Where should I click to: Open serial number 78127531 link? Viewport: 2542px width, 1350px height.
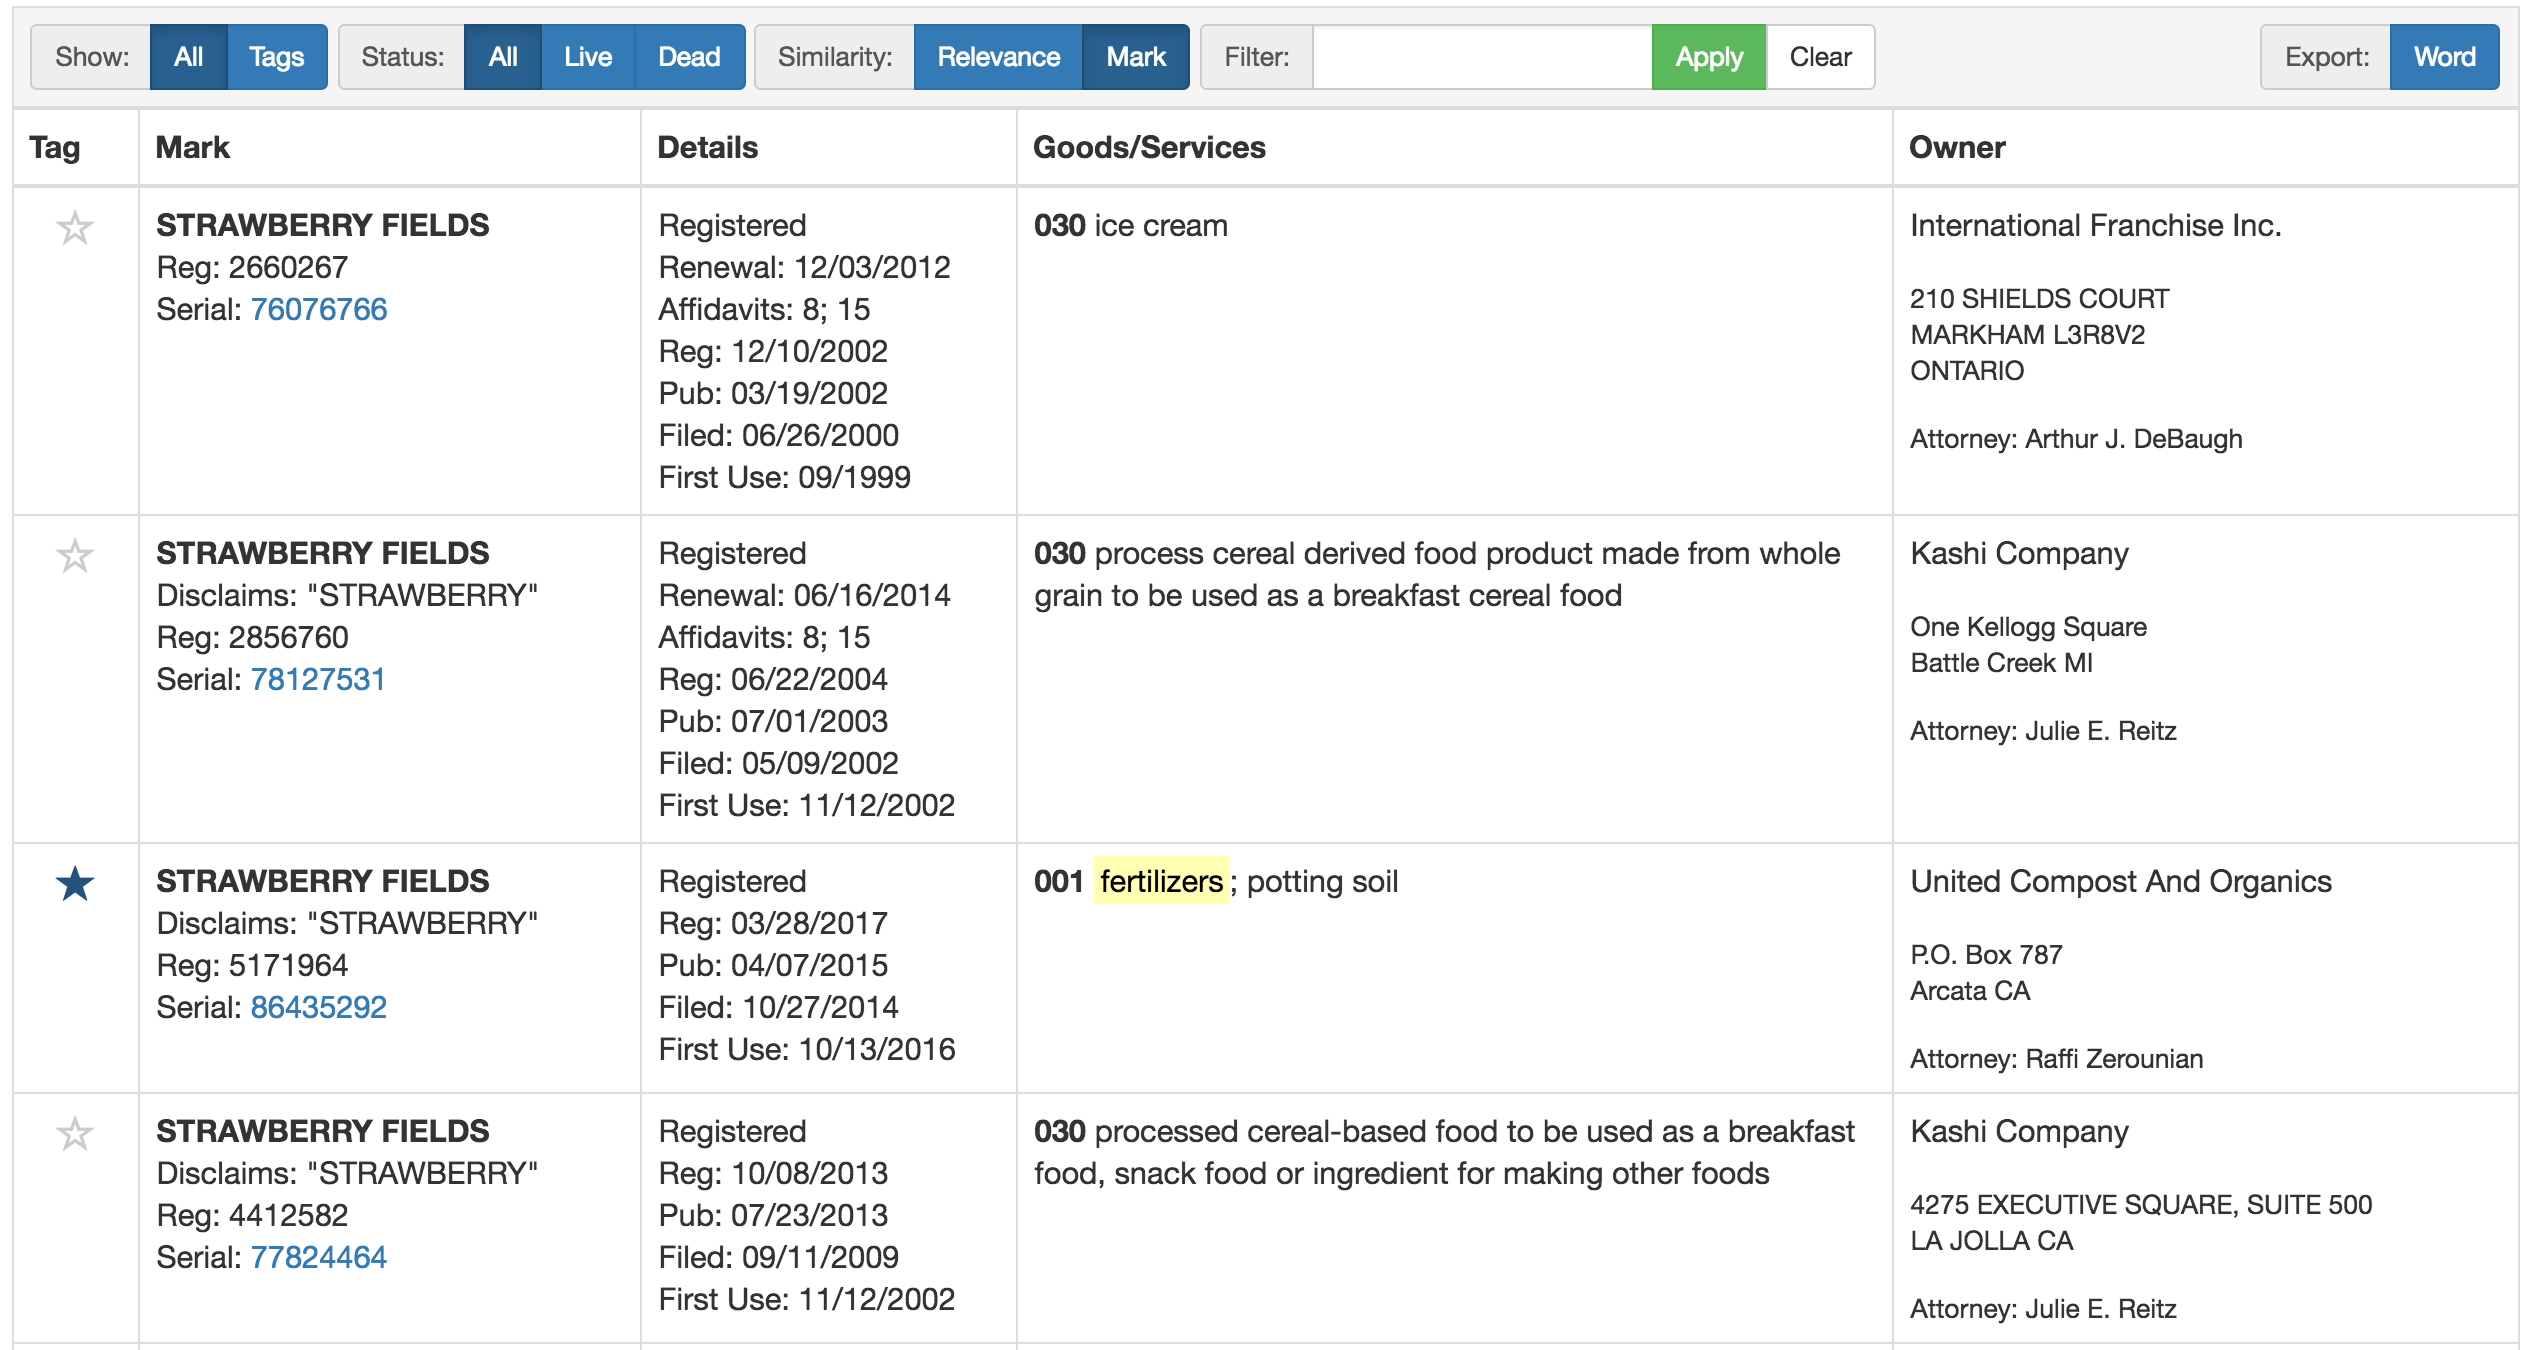[x=317, y=679]
